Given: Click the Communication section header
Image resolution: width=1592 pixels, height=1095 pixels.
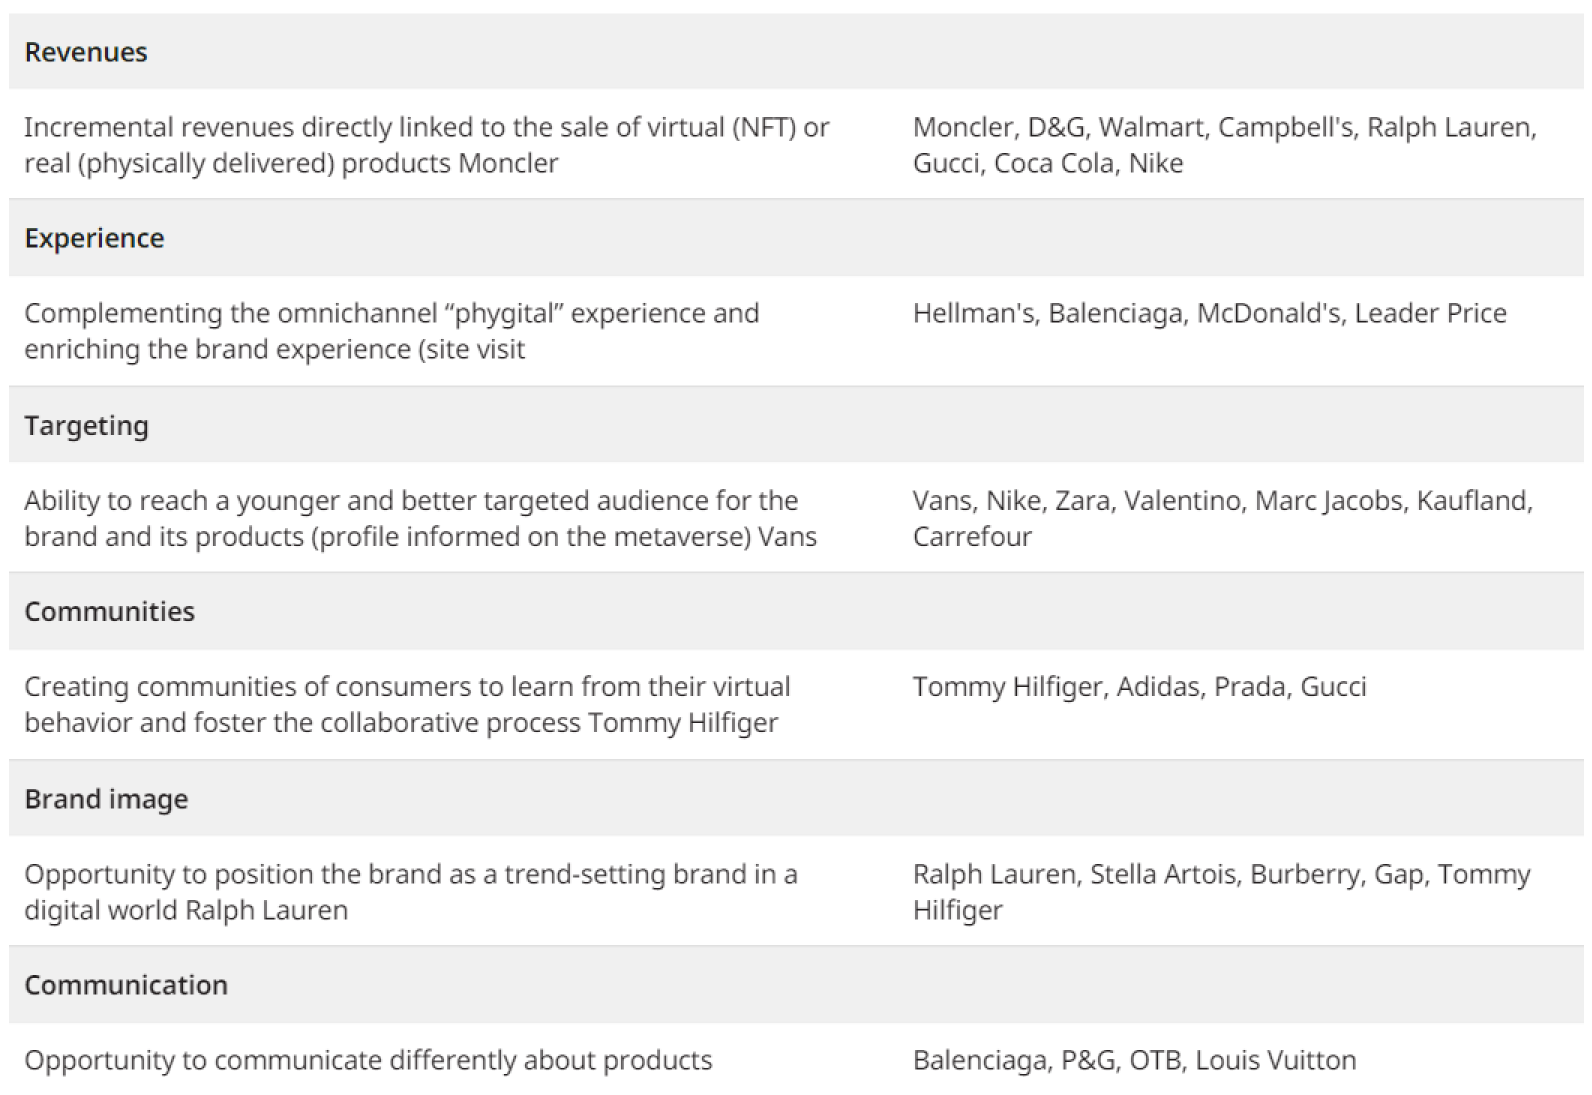Looking at the screenshot, I should pyautogui.click(x=126, y=985).
